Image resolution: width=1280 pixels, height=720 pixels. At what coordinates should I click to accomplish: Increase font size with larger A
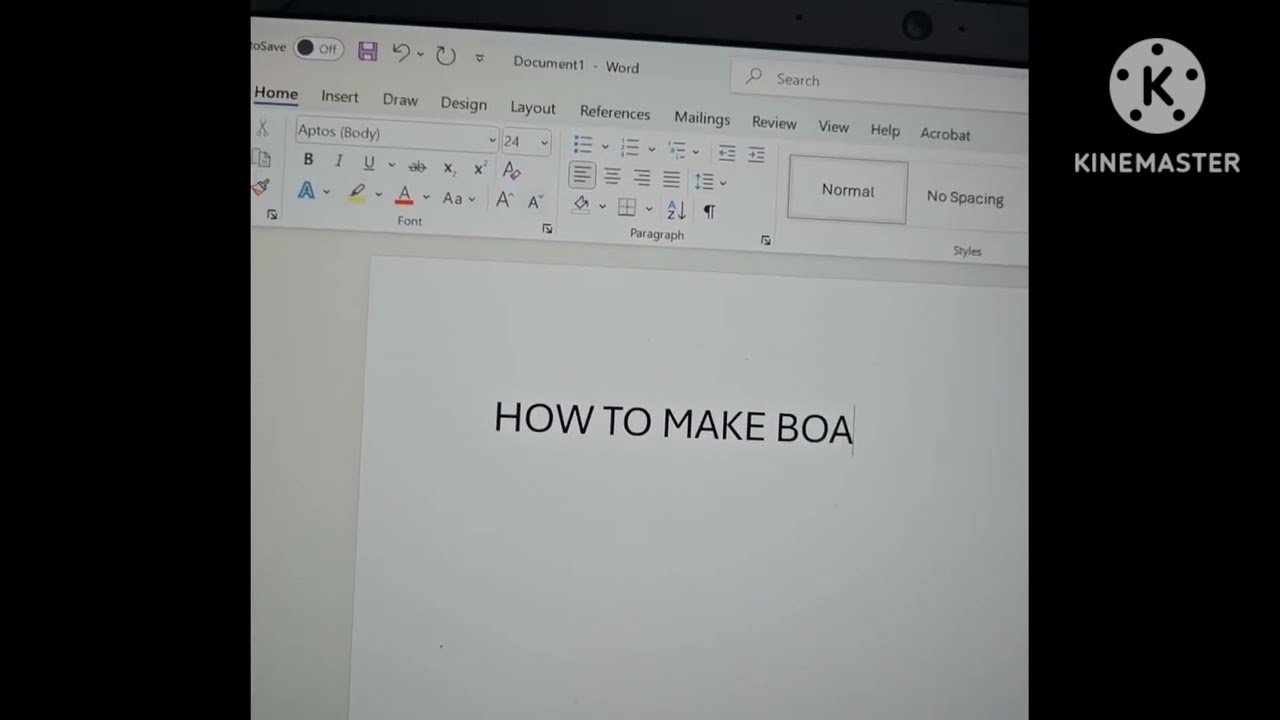tap(504, 200)
